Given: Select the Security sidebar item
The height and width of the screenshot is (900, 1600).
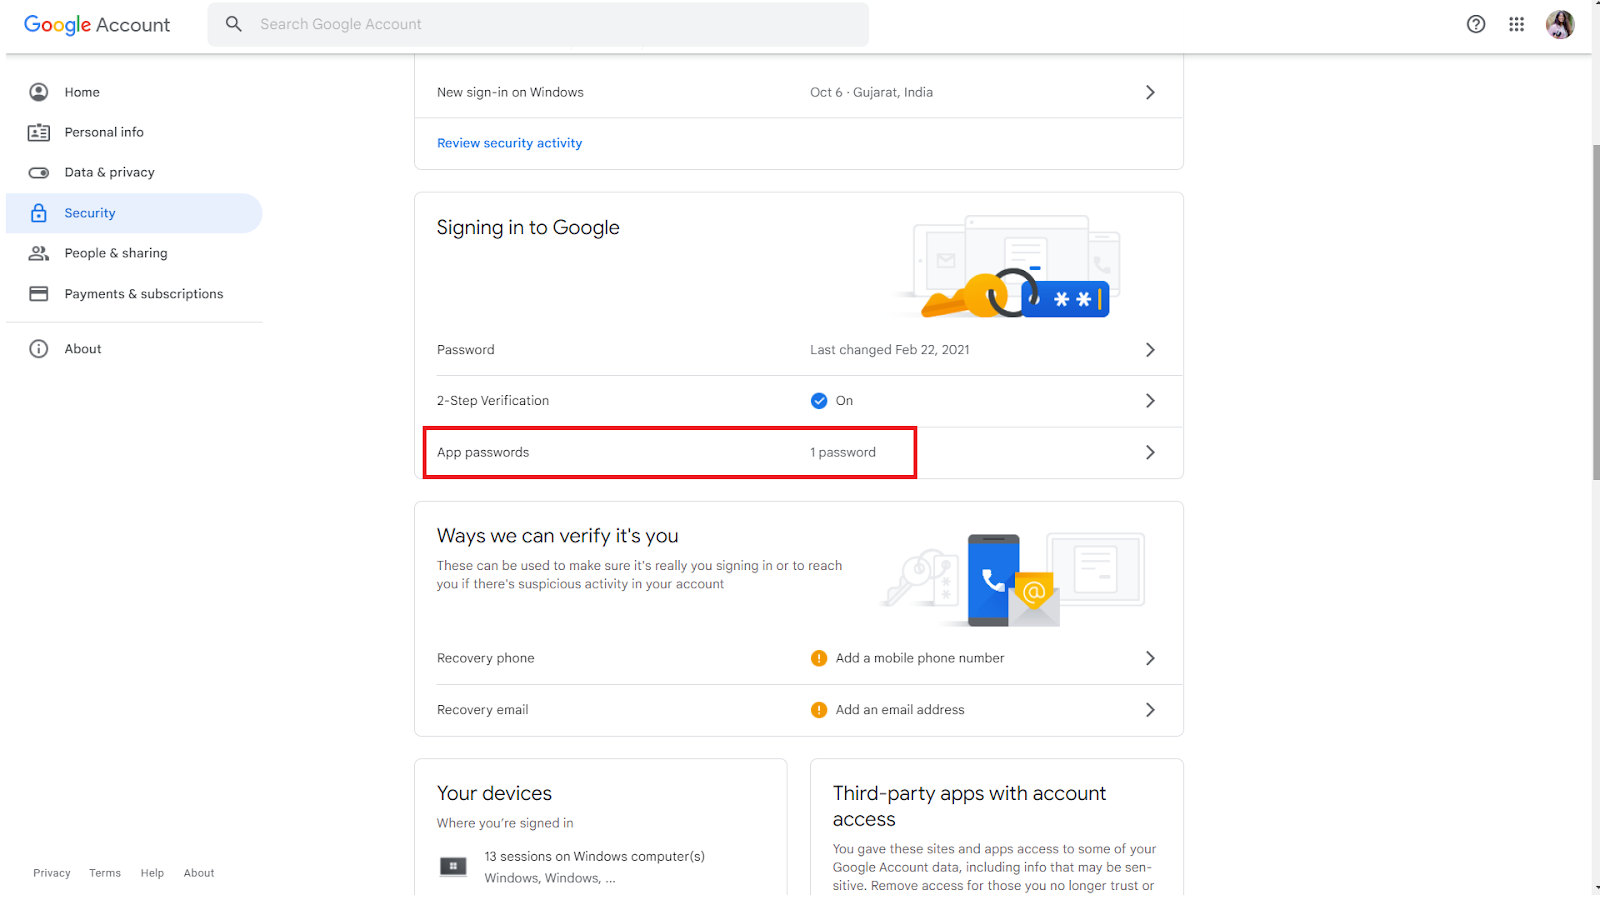Looking at the screenshot, I should [134, 213].
